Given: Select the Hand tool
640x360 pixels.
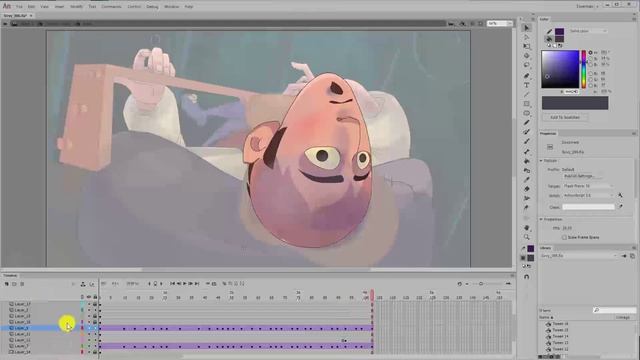Looking at the screenshot, I should 527,228.
